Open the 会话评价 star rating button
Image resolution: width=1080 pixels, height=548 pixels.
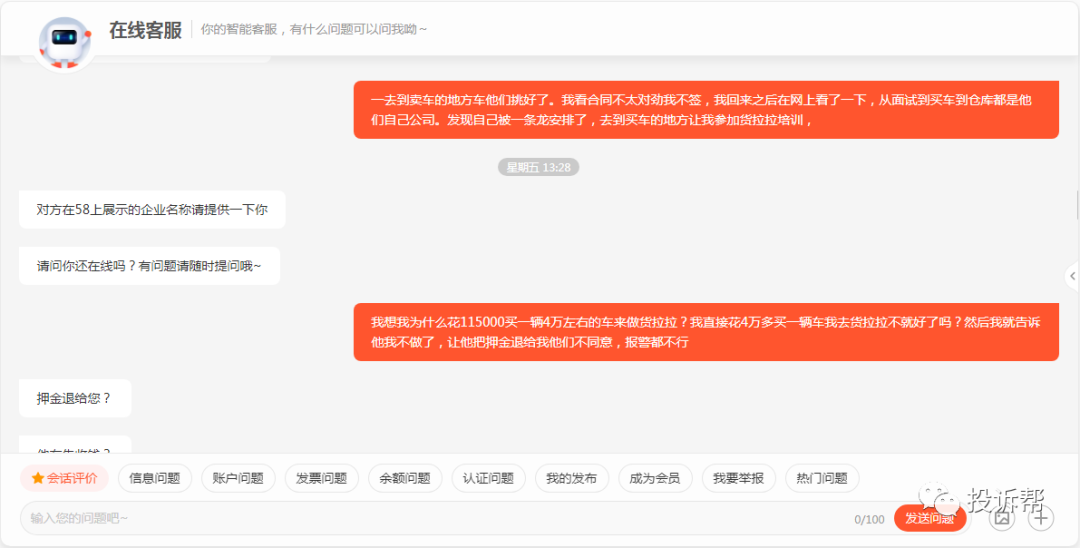(65, 478)
